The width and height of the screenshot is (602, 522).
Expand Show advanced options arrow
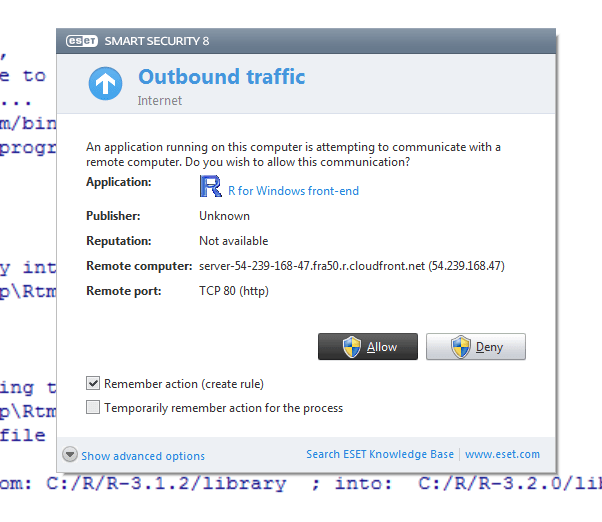[x=70, y=454]
